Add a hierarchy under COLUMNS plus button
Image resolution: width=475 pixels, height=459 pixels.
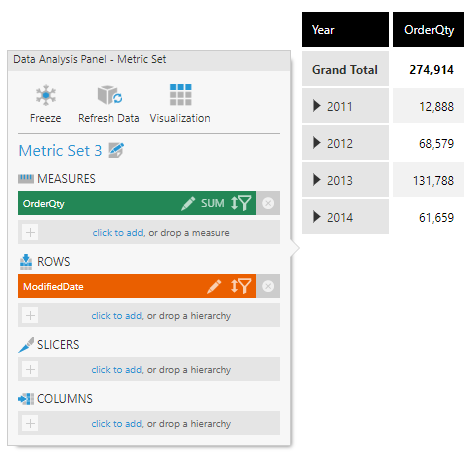tap(30, 424)
